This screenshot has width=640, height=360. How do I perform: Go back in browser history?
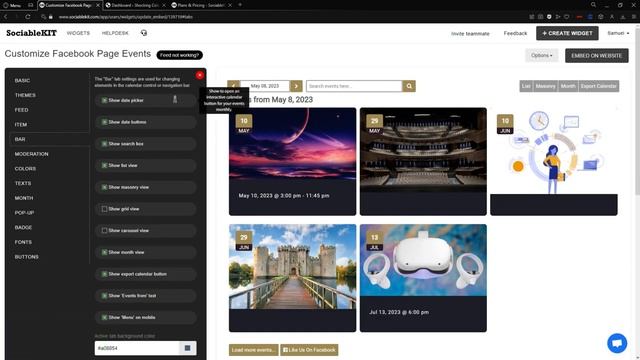point(6,17)
